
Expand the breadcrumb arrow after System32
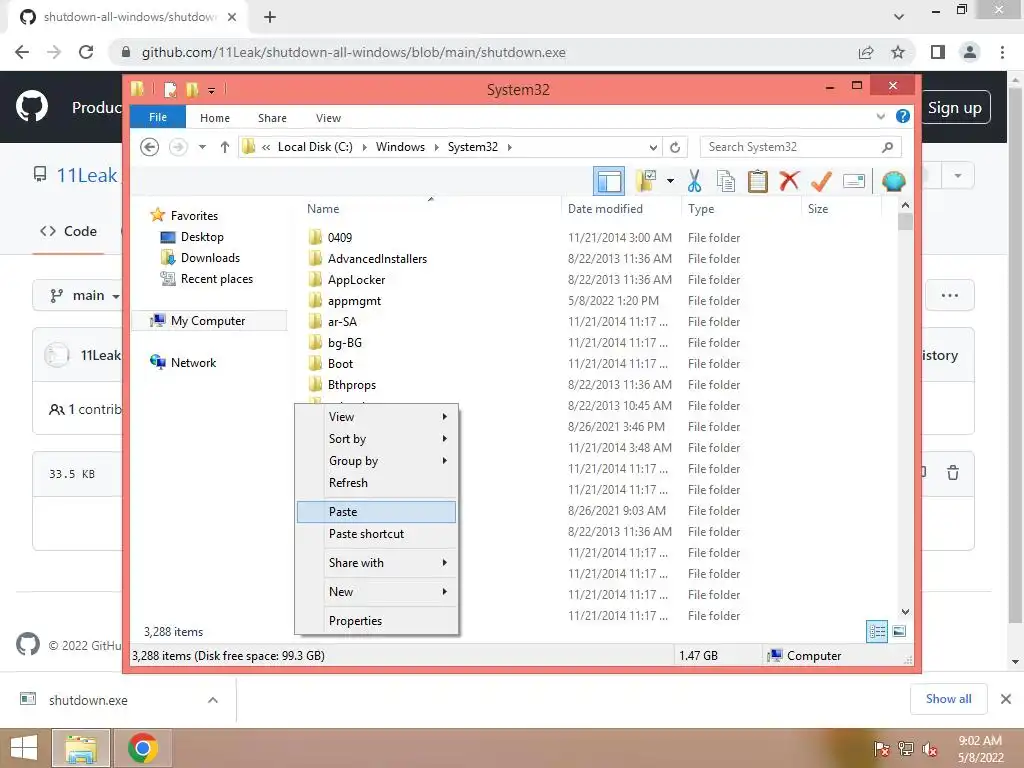(x=509, y=147)
